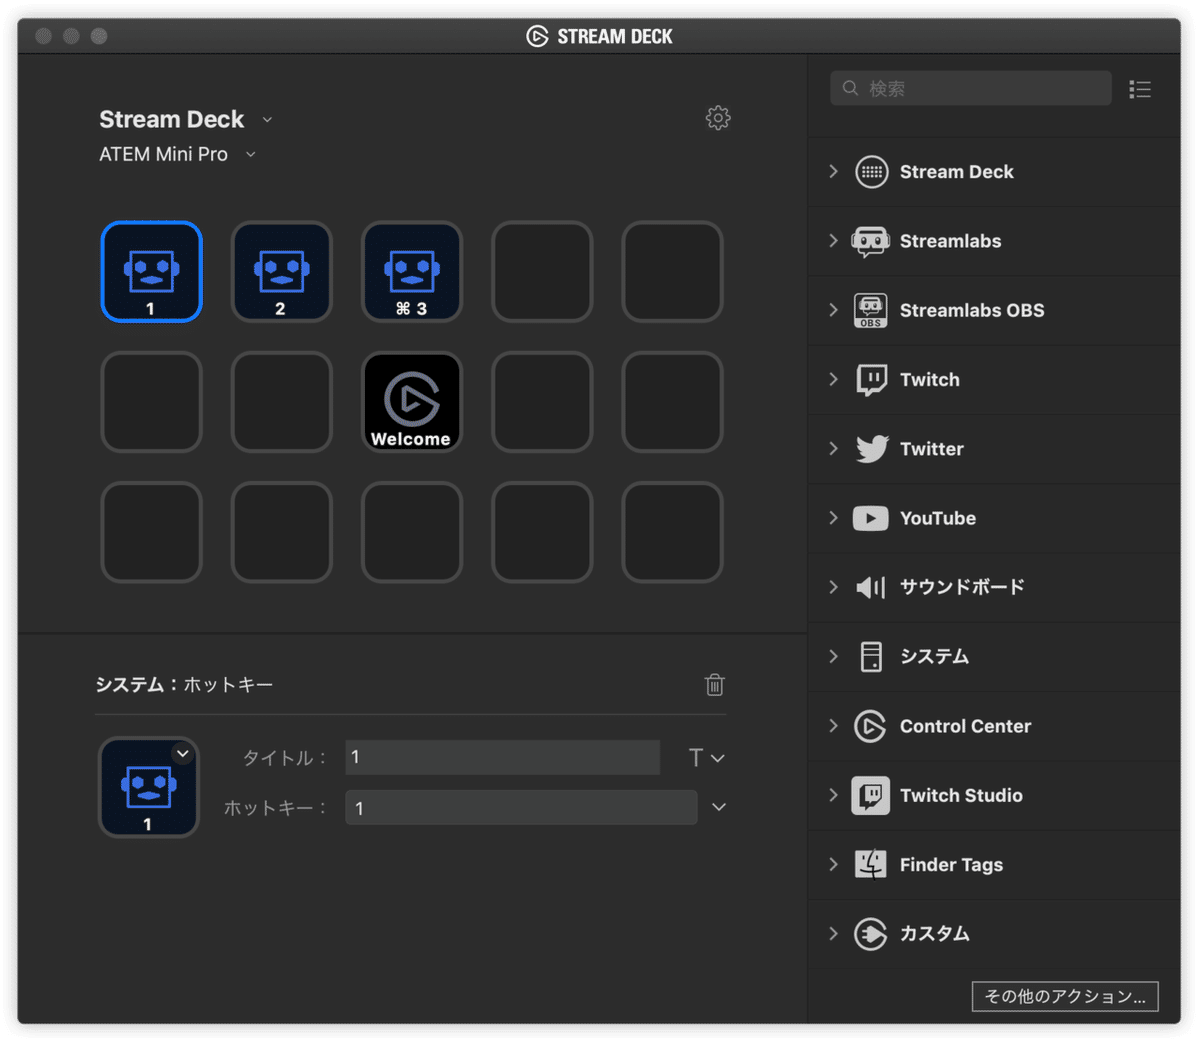Viewport: 1200px width, 1043px height.
Task: Click the ホットキー input field
Action: click(521, 808)
